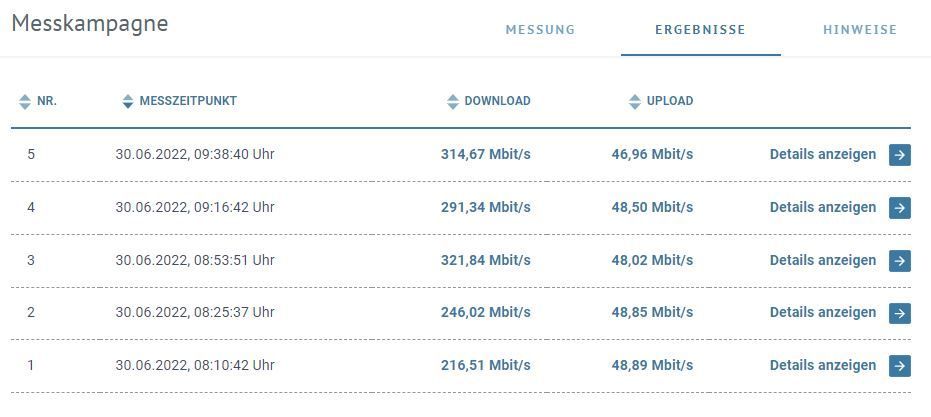
Task: Sort by the Upload column header
Action: 669,101
